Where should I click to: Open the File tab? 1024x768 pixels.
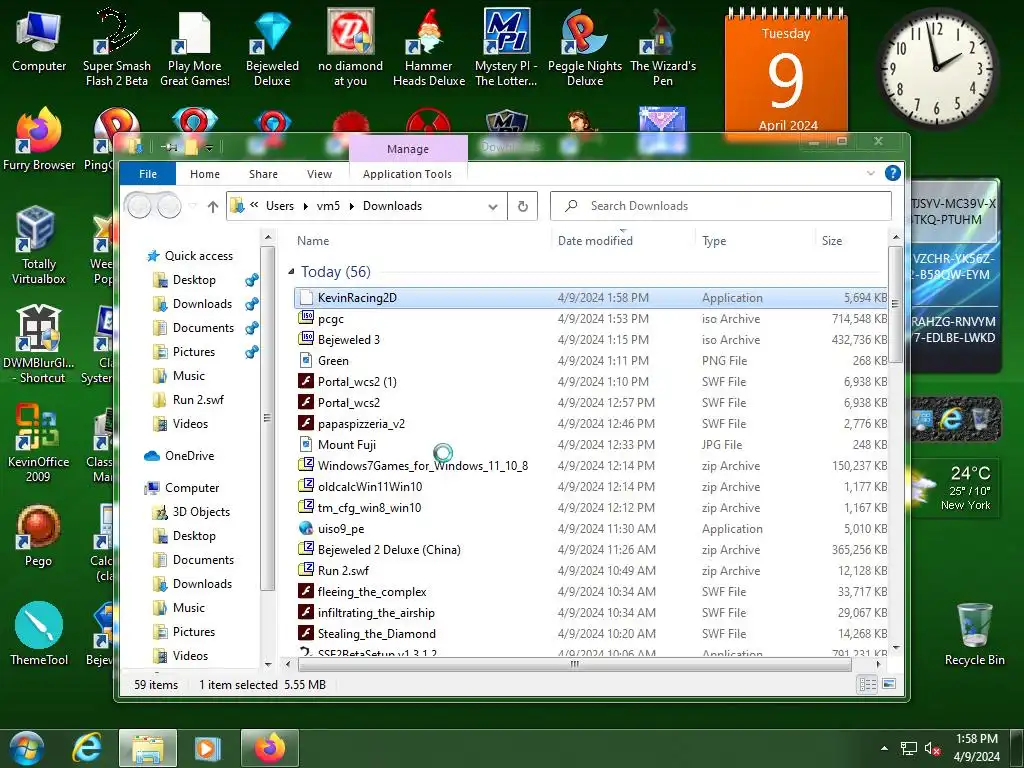click(148, 174)
